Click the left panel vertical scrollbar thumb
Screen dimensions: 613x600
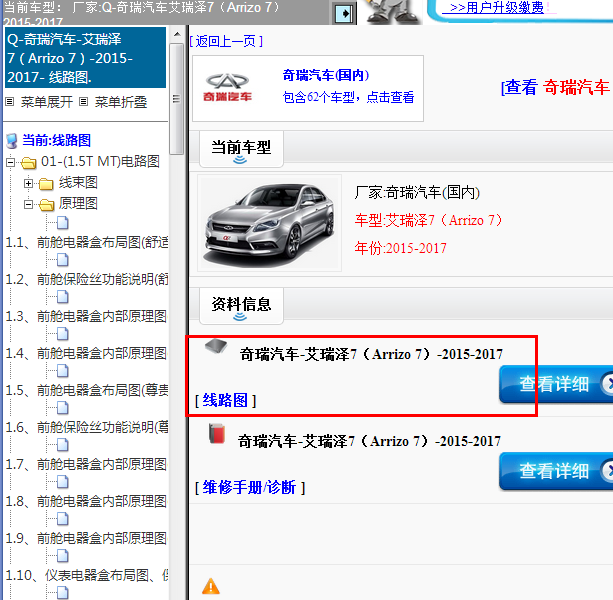click(177, 99)
